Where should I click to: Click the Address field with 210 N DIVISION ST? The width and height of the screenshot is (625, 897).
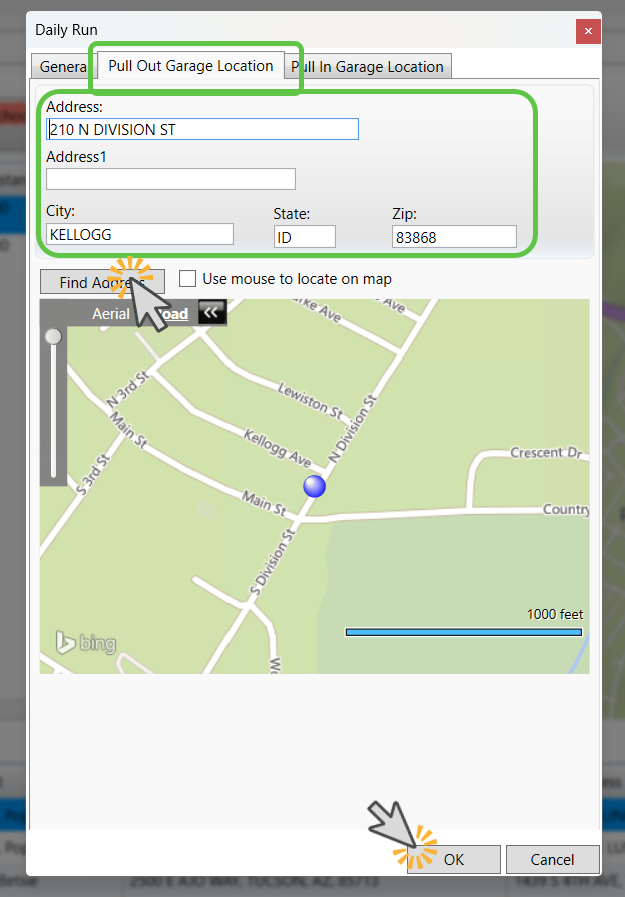tap(202, 129)
